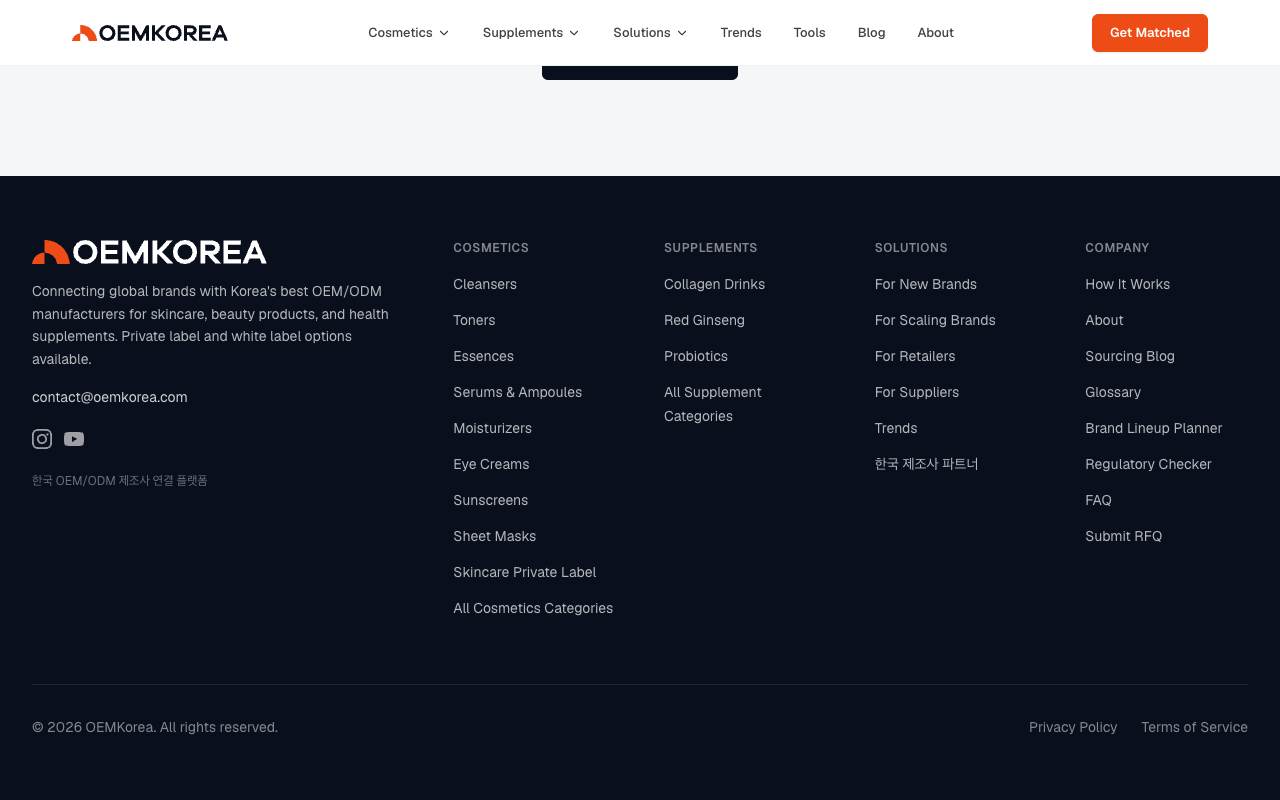Open For Scaling Brands link
The height and width of the screenshot is (800, 1280).
(935, 320)
